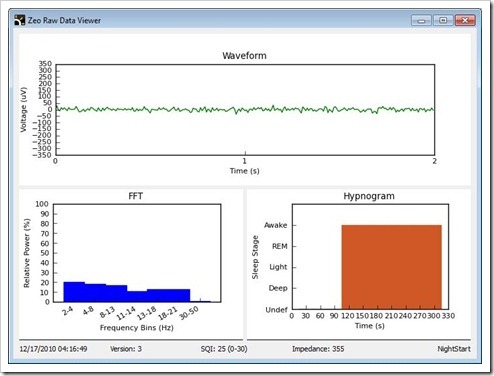Click the Waveform chart title
The height and width of the screenshot is (376, 494).
(x=244, y=56)
